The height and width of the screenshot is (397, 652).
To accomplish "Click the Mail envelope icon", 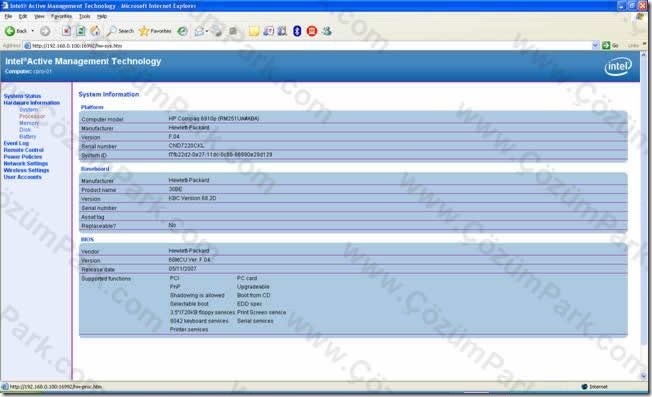I will tap(199, 31).
